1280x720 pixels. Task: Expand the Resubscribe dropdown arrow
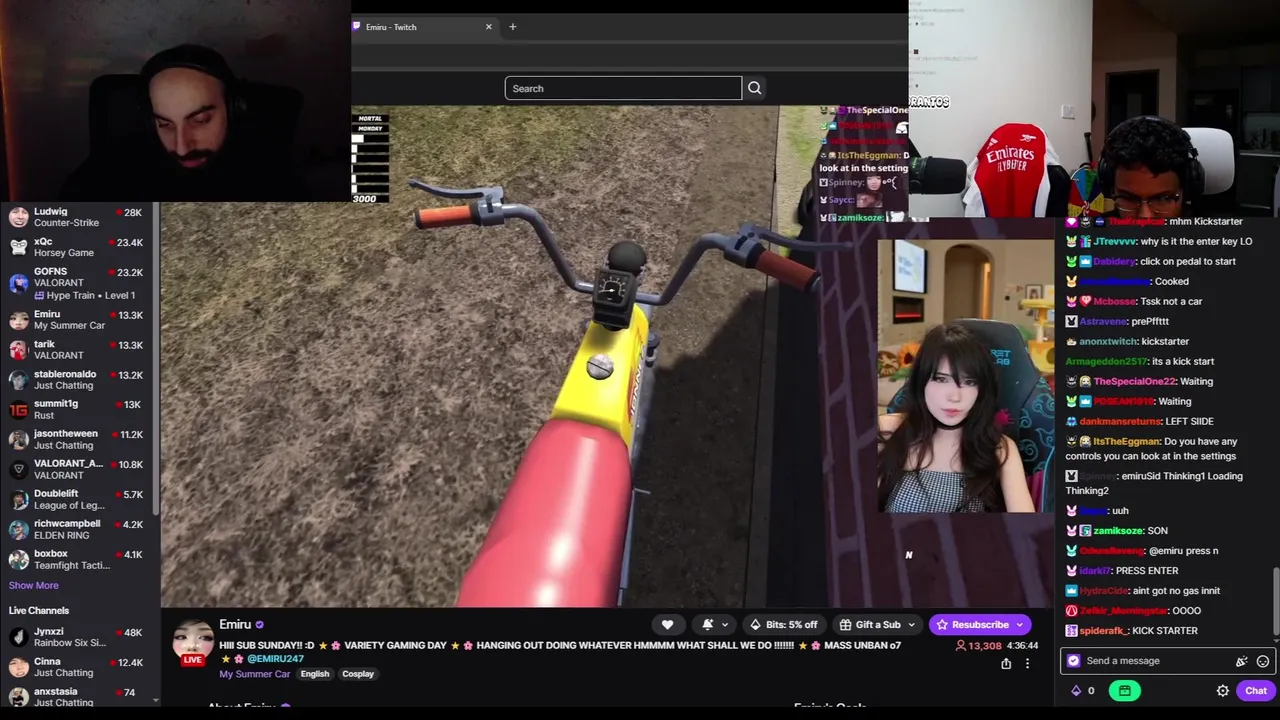(x=1019, y=625)
